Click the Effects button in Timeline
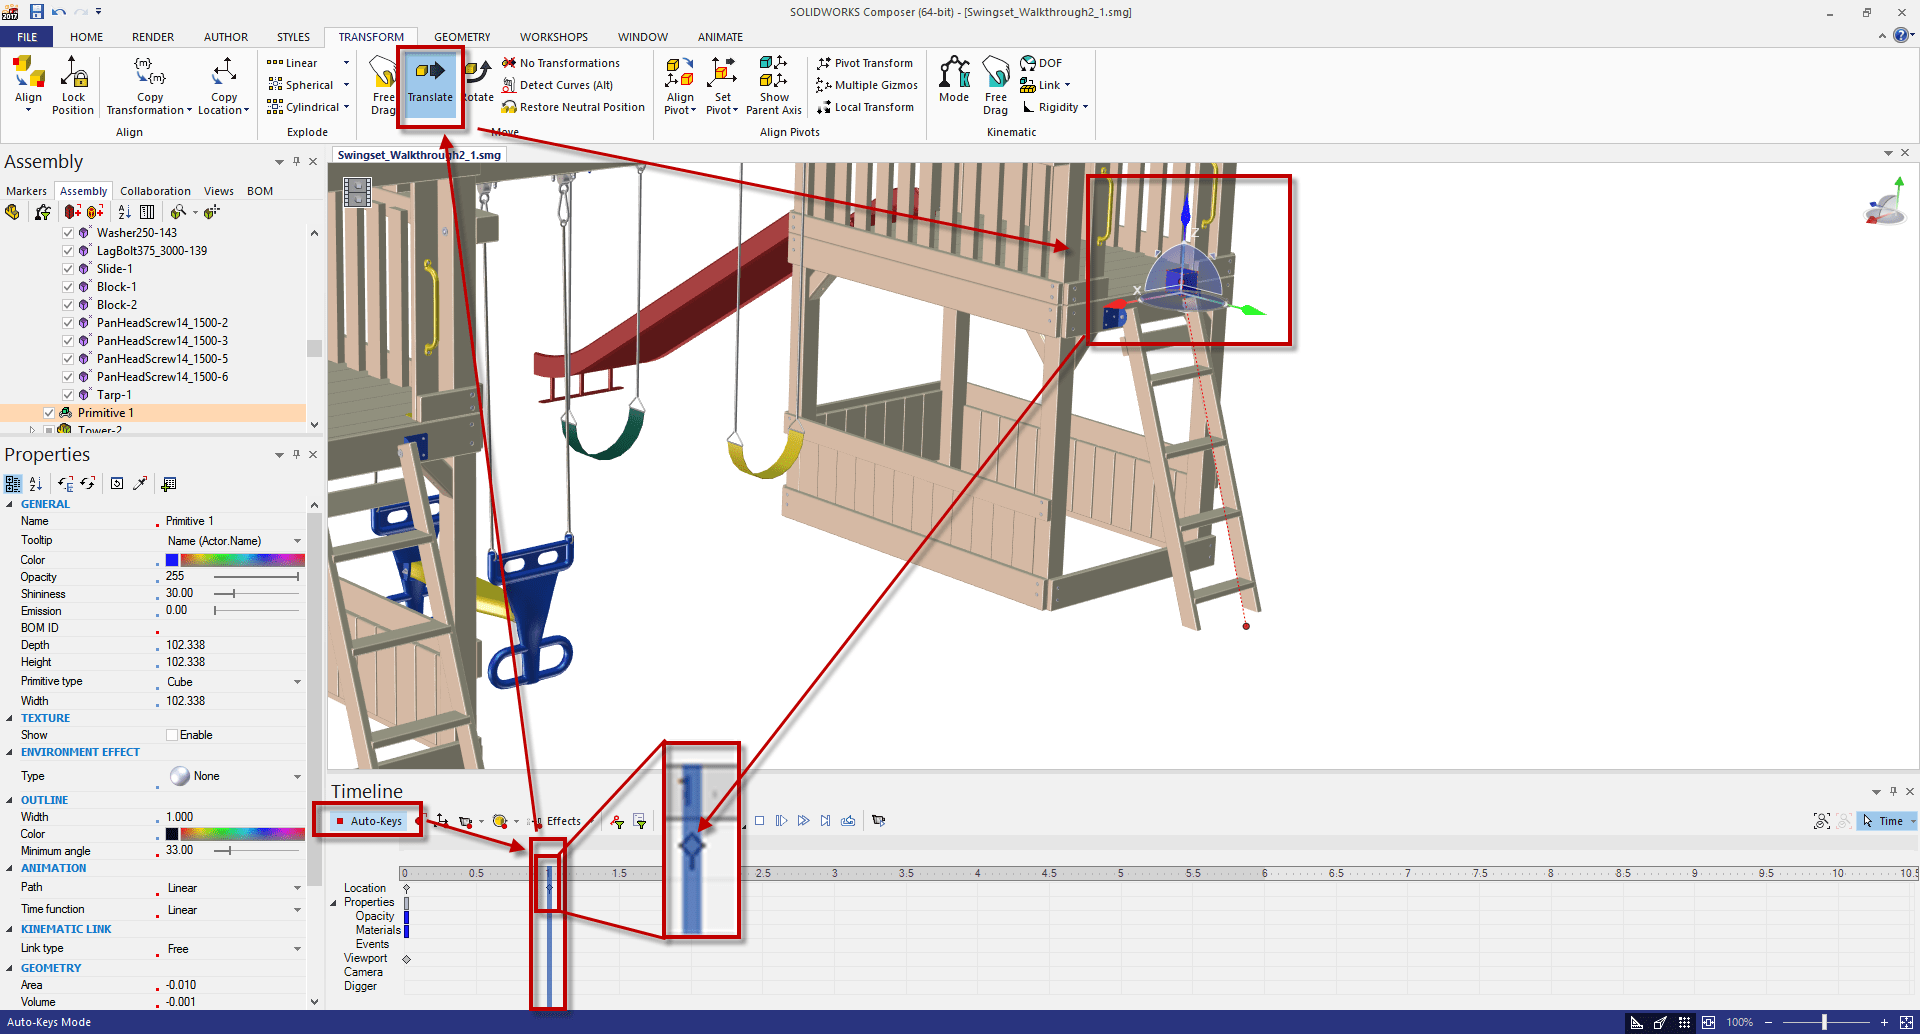 coord(563,821)
